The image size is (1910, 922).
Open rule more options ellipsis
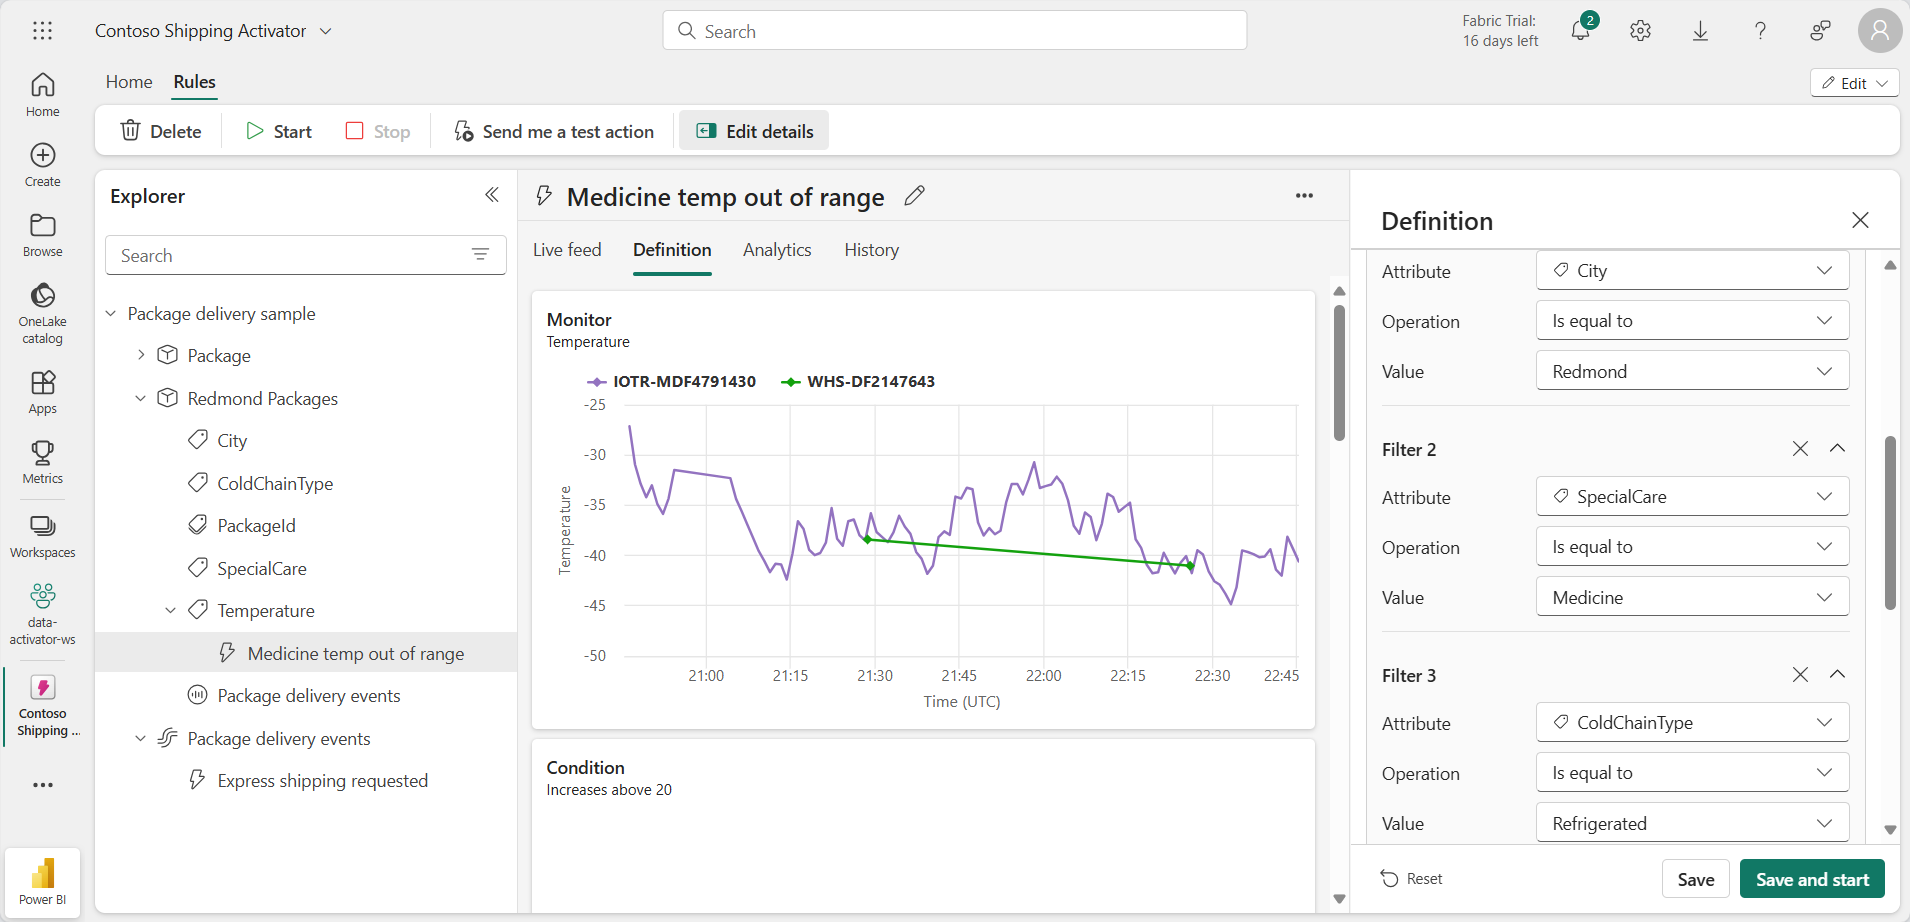[x=1304, y=196]
